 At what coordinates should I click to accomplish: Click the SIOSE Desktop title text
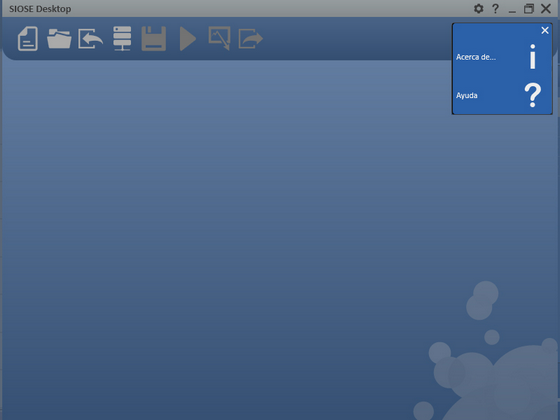[x=40, y=9]
